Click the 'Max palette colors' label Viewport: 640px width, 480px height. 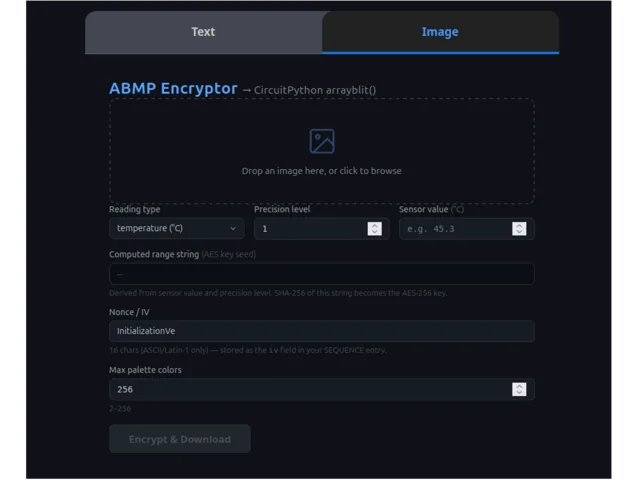pos(145,370)
